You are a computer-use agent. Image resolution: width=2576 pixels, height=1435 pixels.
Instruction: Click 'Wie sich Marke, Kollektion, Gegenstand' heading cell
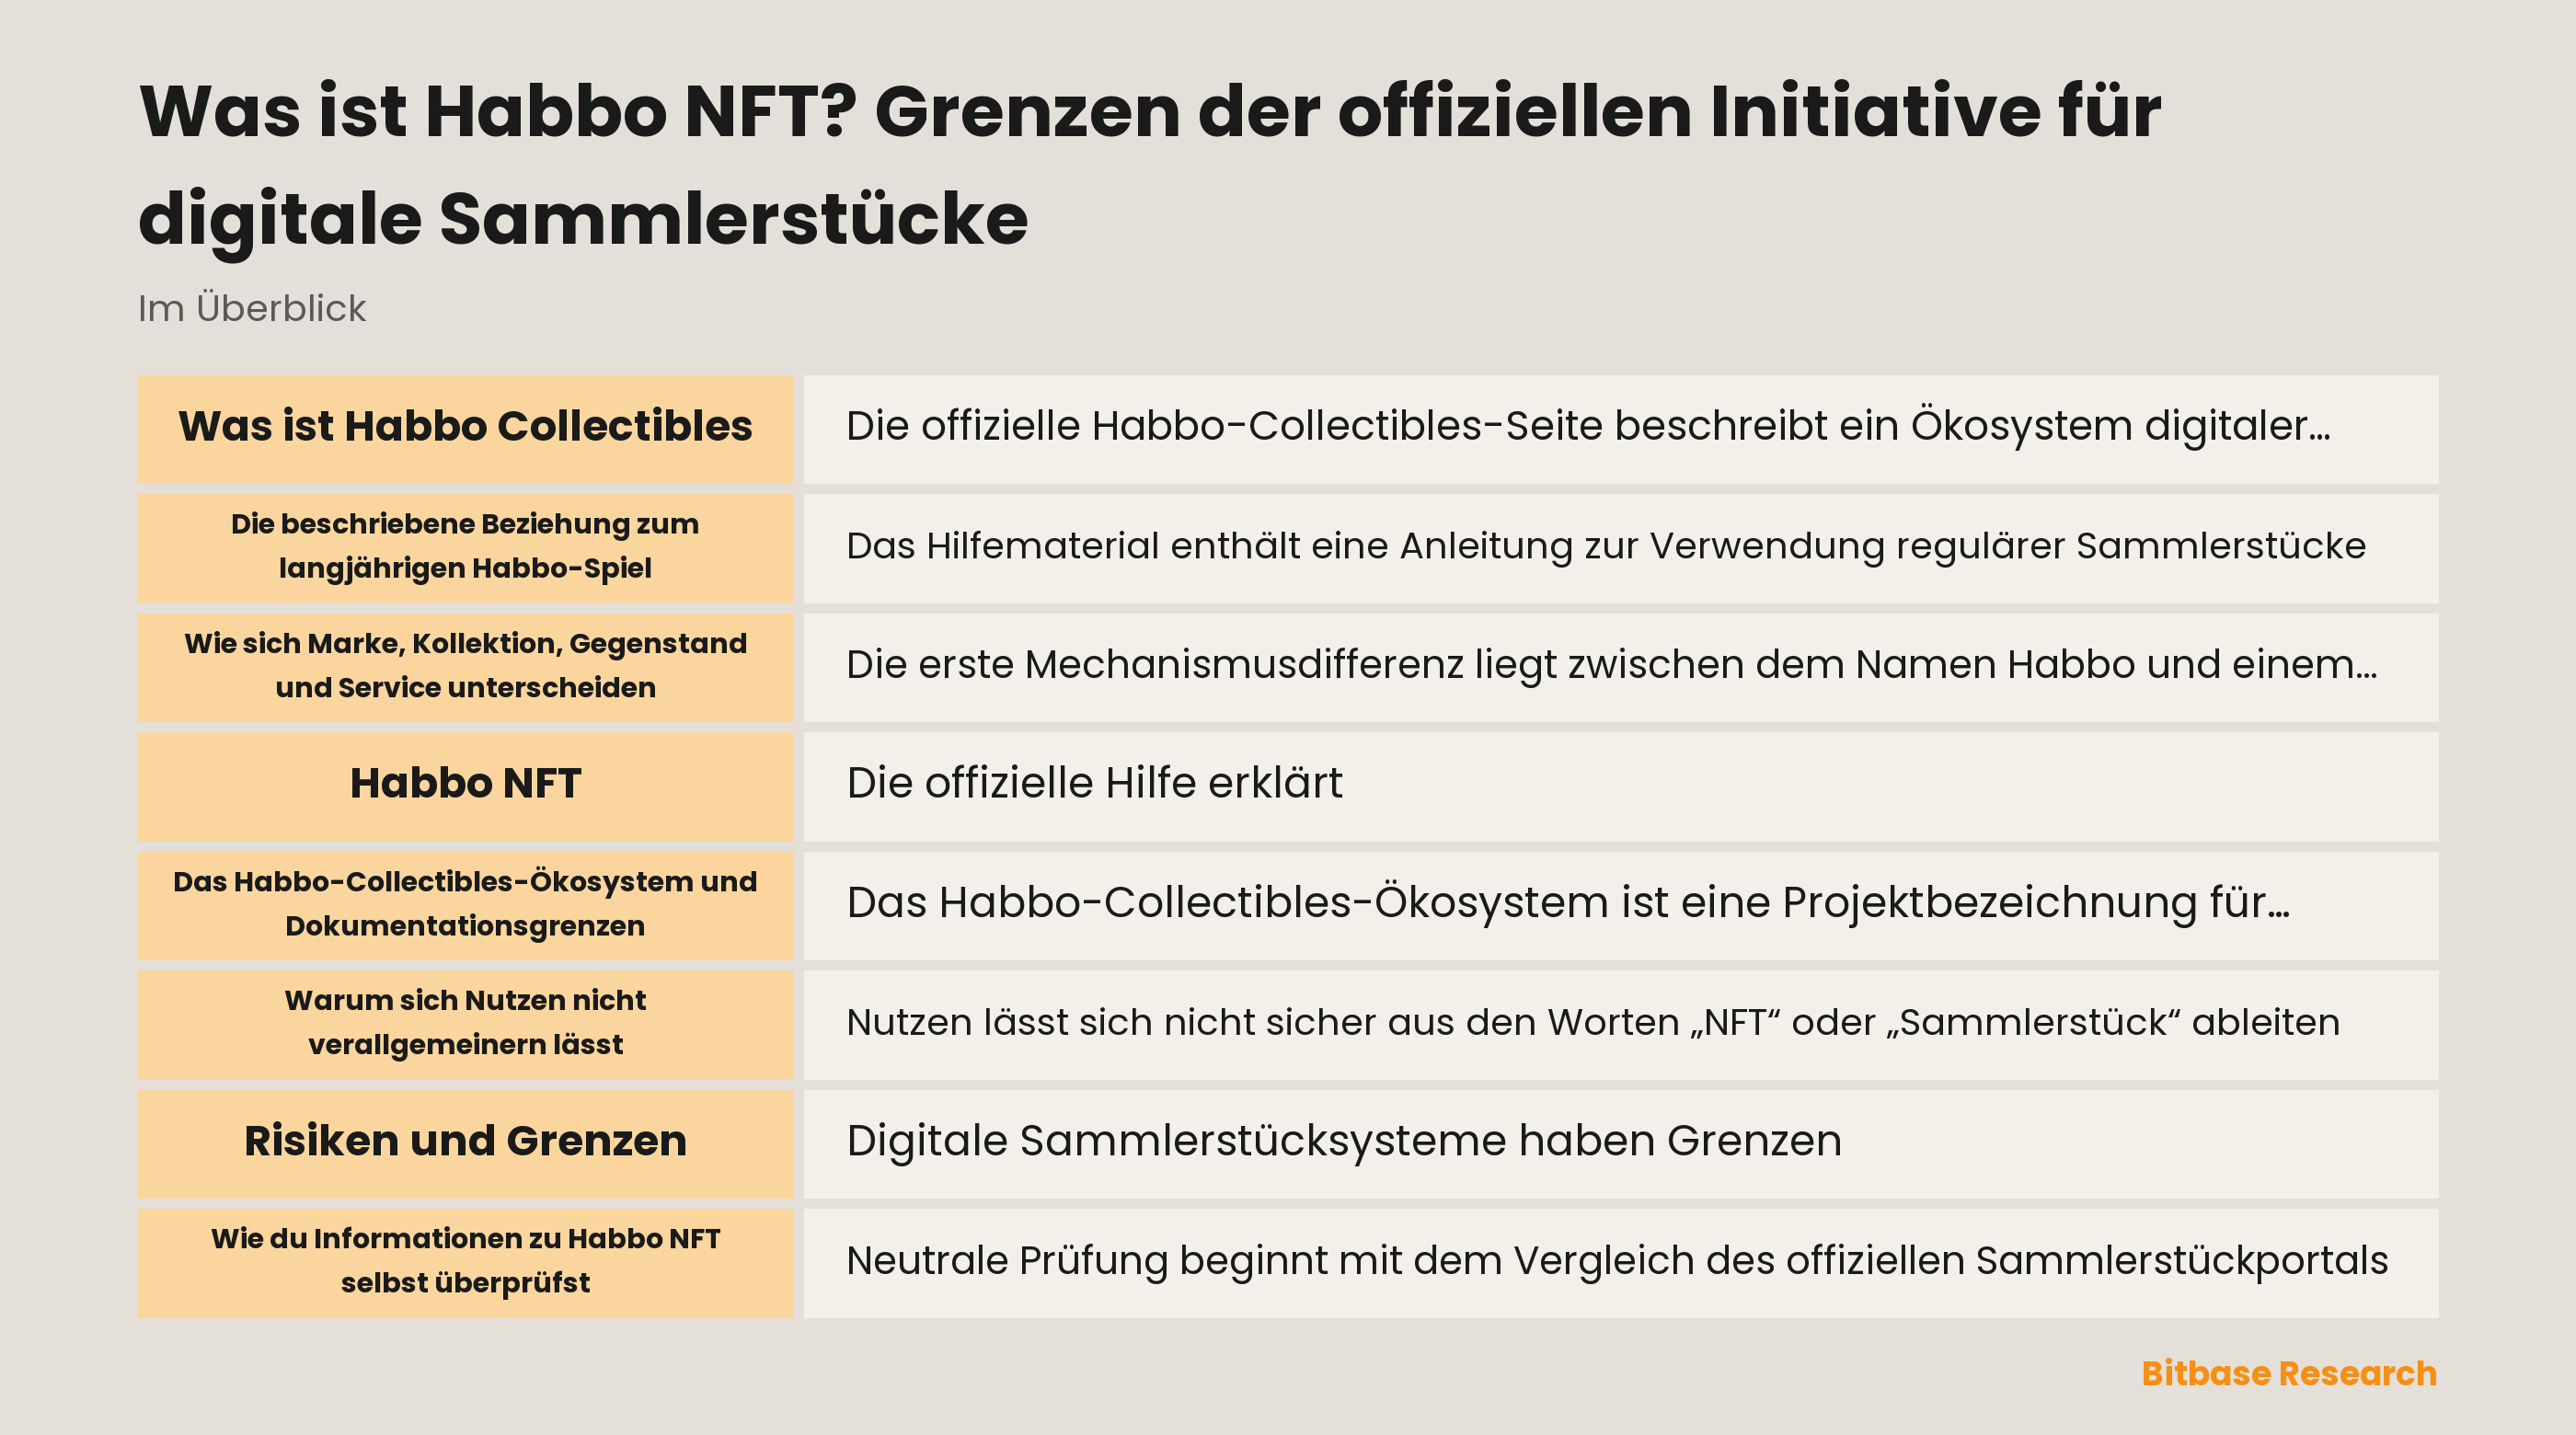tap(465, 667)
